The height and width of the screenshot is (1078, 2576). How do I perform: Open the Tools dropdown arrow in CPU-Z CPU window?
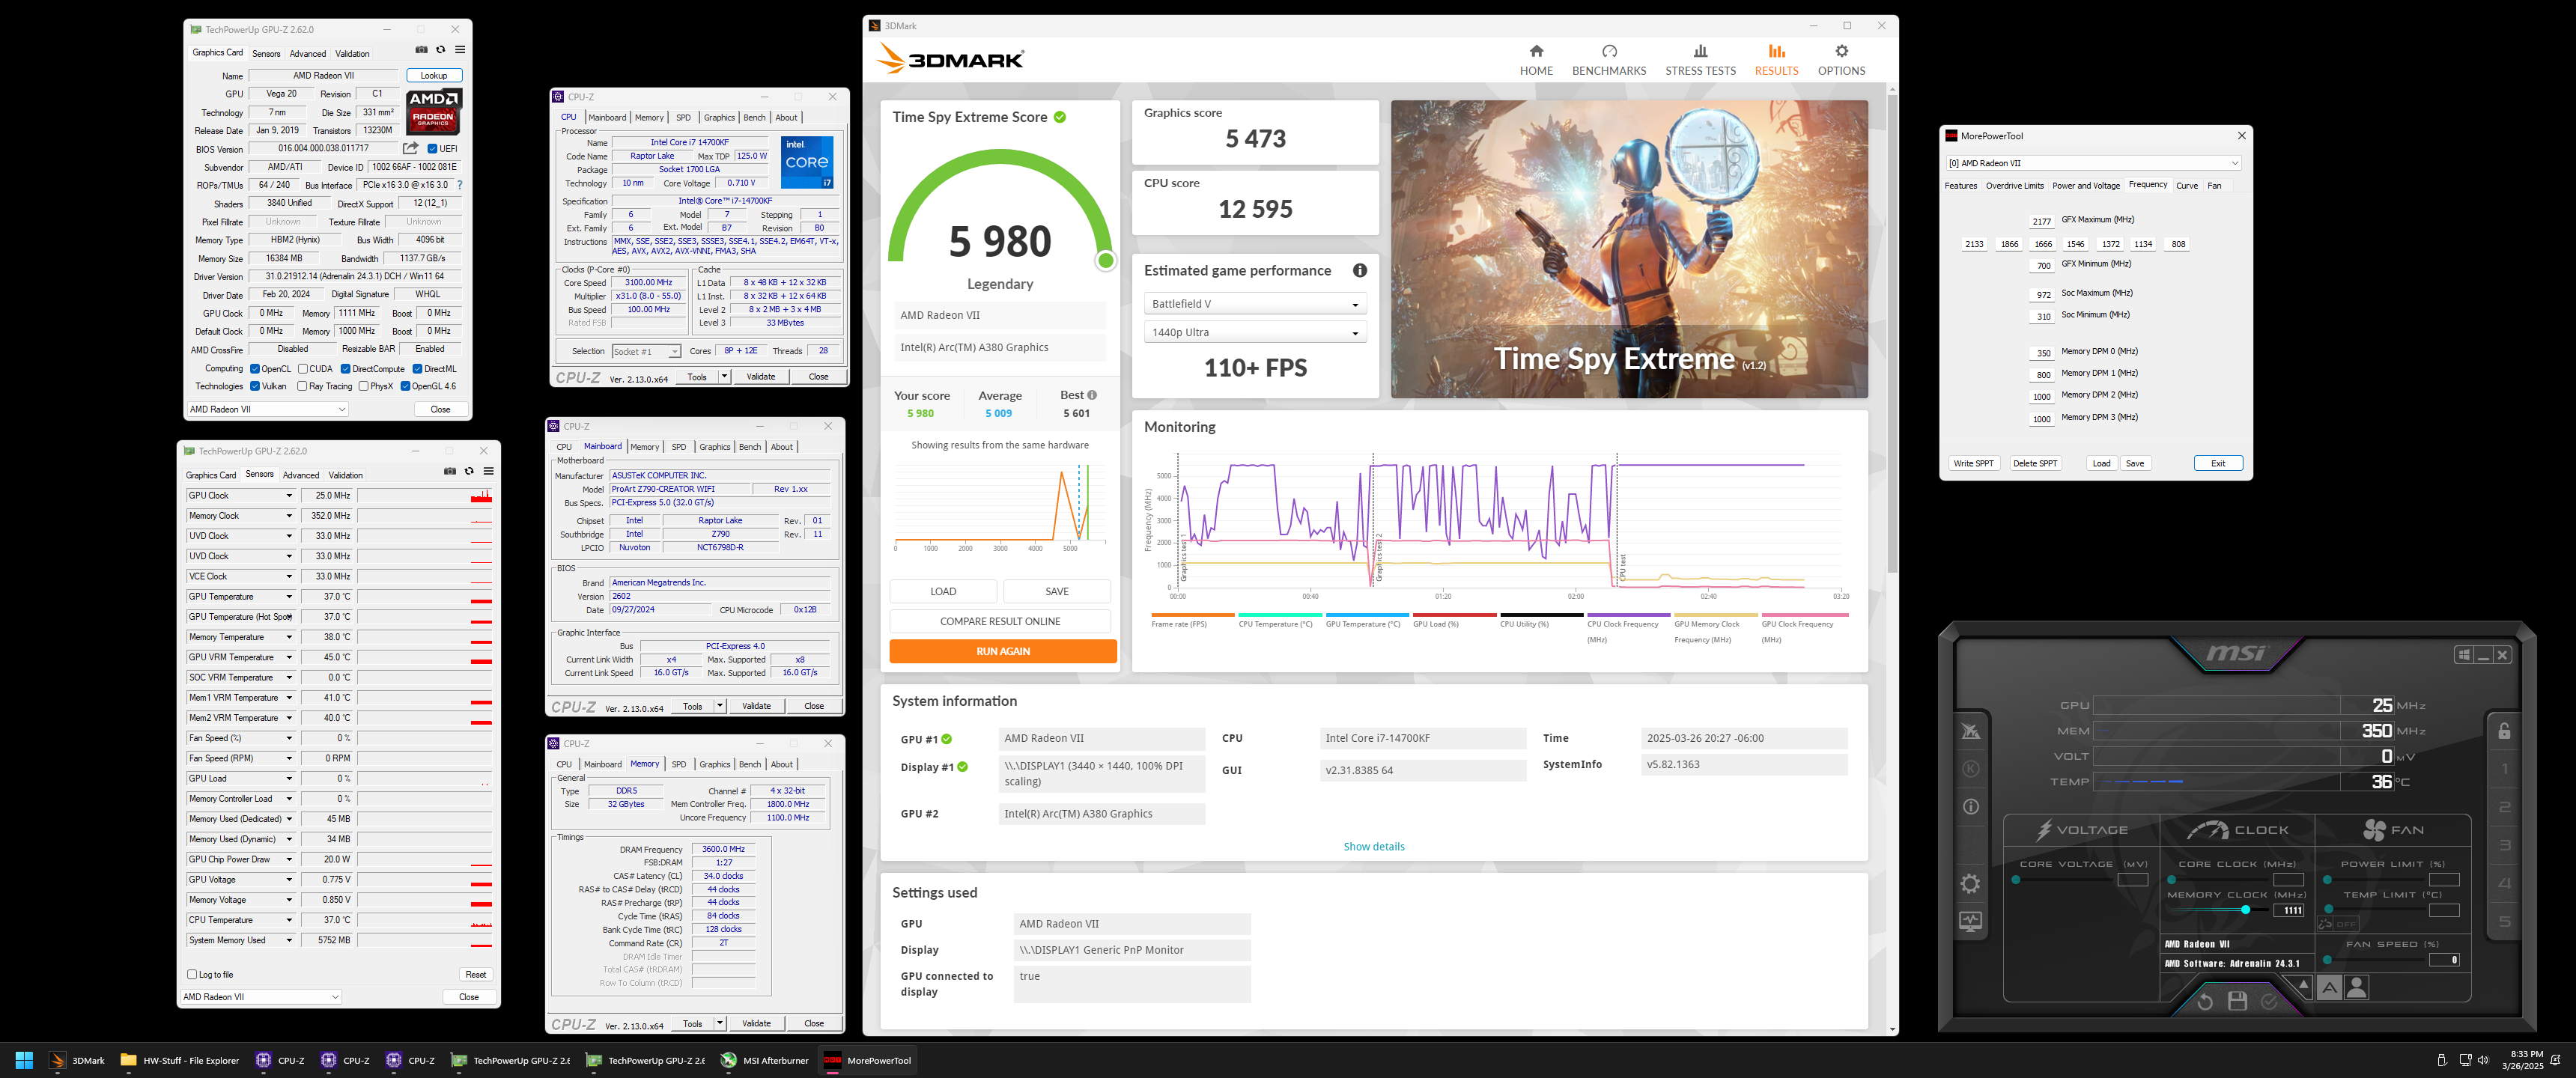[x=724, y=377]
